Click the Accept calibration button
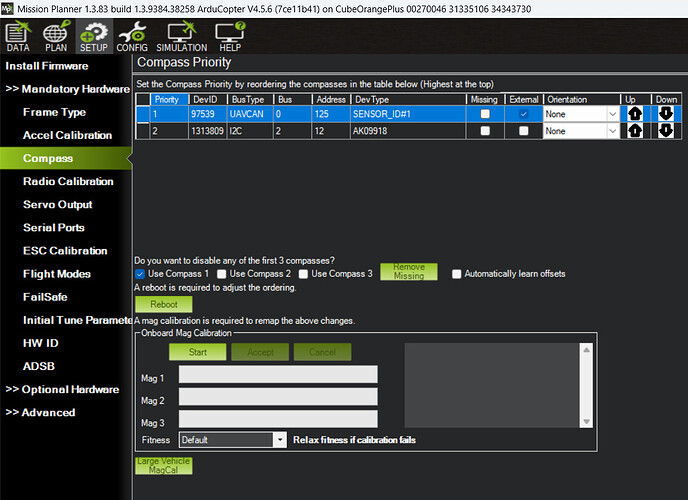This screenshot has height=500, width=688. click(x=260, y=352)
